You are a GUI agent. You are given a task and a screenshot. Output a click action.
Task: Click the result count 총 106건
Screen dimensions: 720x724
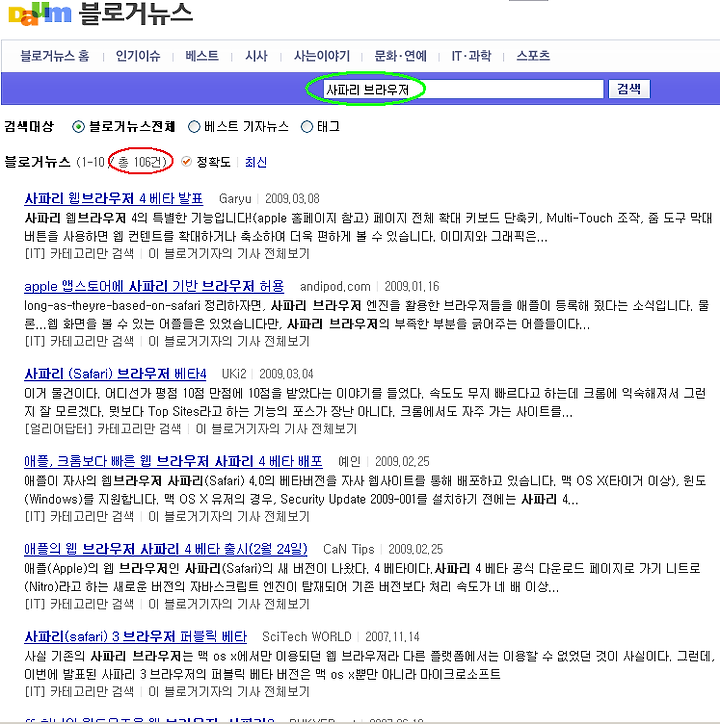141,162
